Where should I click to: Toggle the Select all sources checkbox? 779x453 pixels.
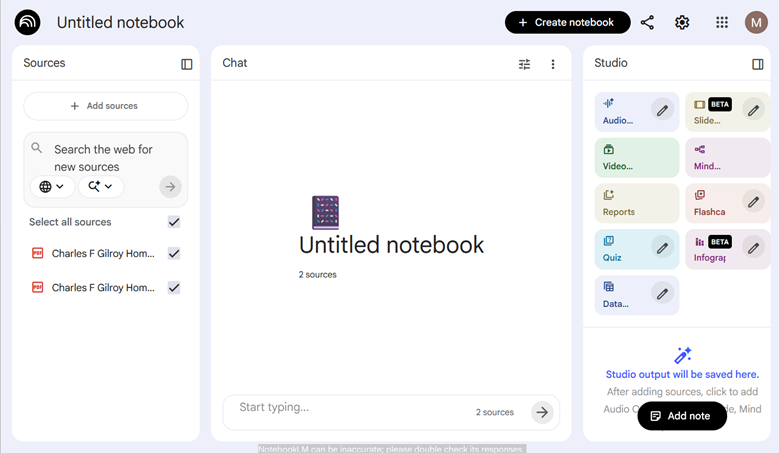[174, 222]
